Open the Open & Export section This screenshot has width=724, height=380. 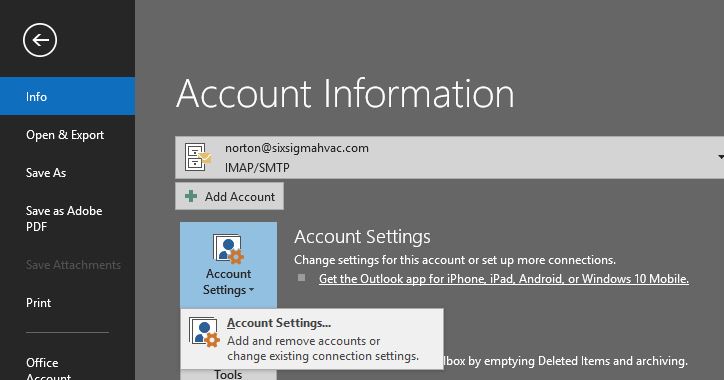click(65, 135)
